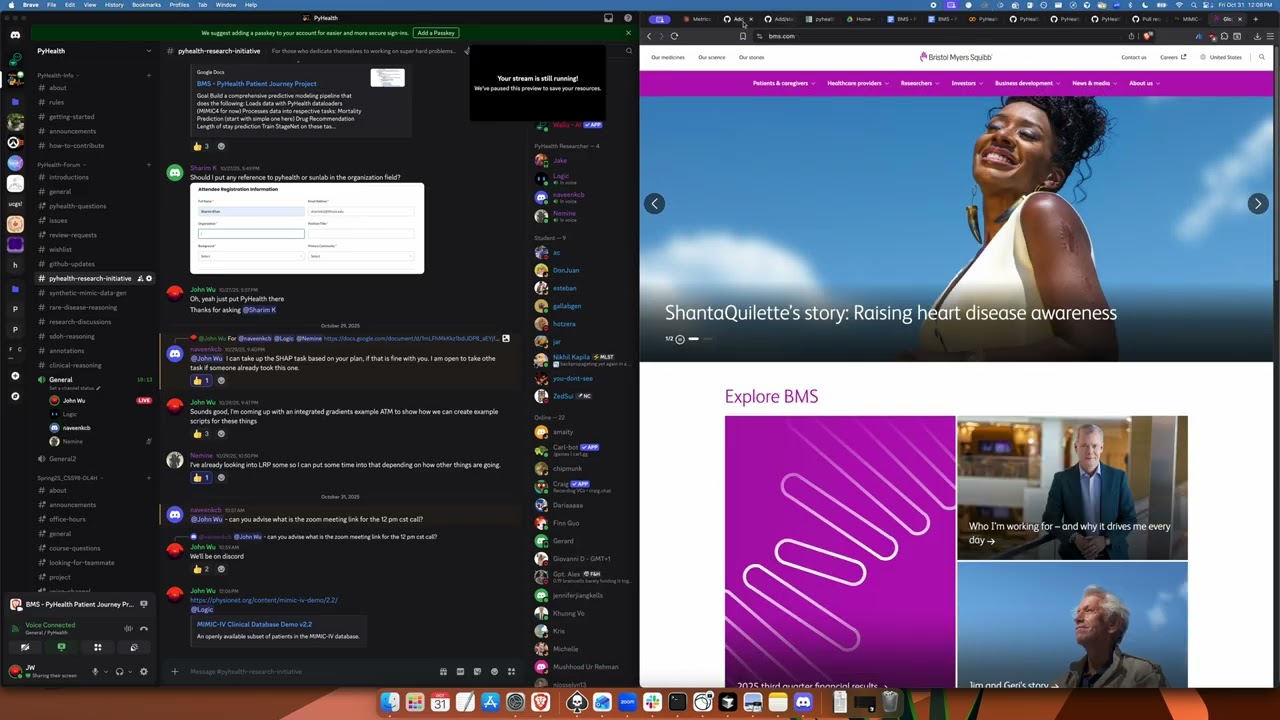
Task: Click browser back arrow
Action: click(649, 36)
